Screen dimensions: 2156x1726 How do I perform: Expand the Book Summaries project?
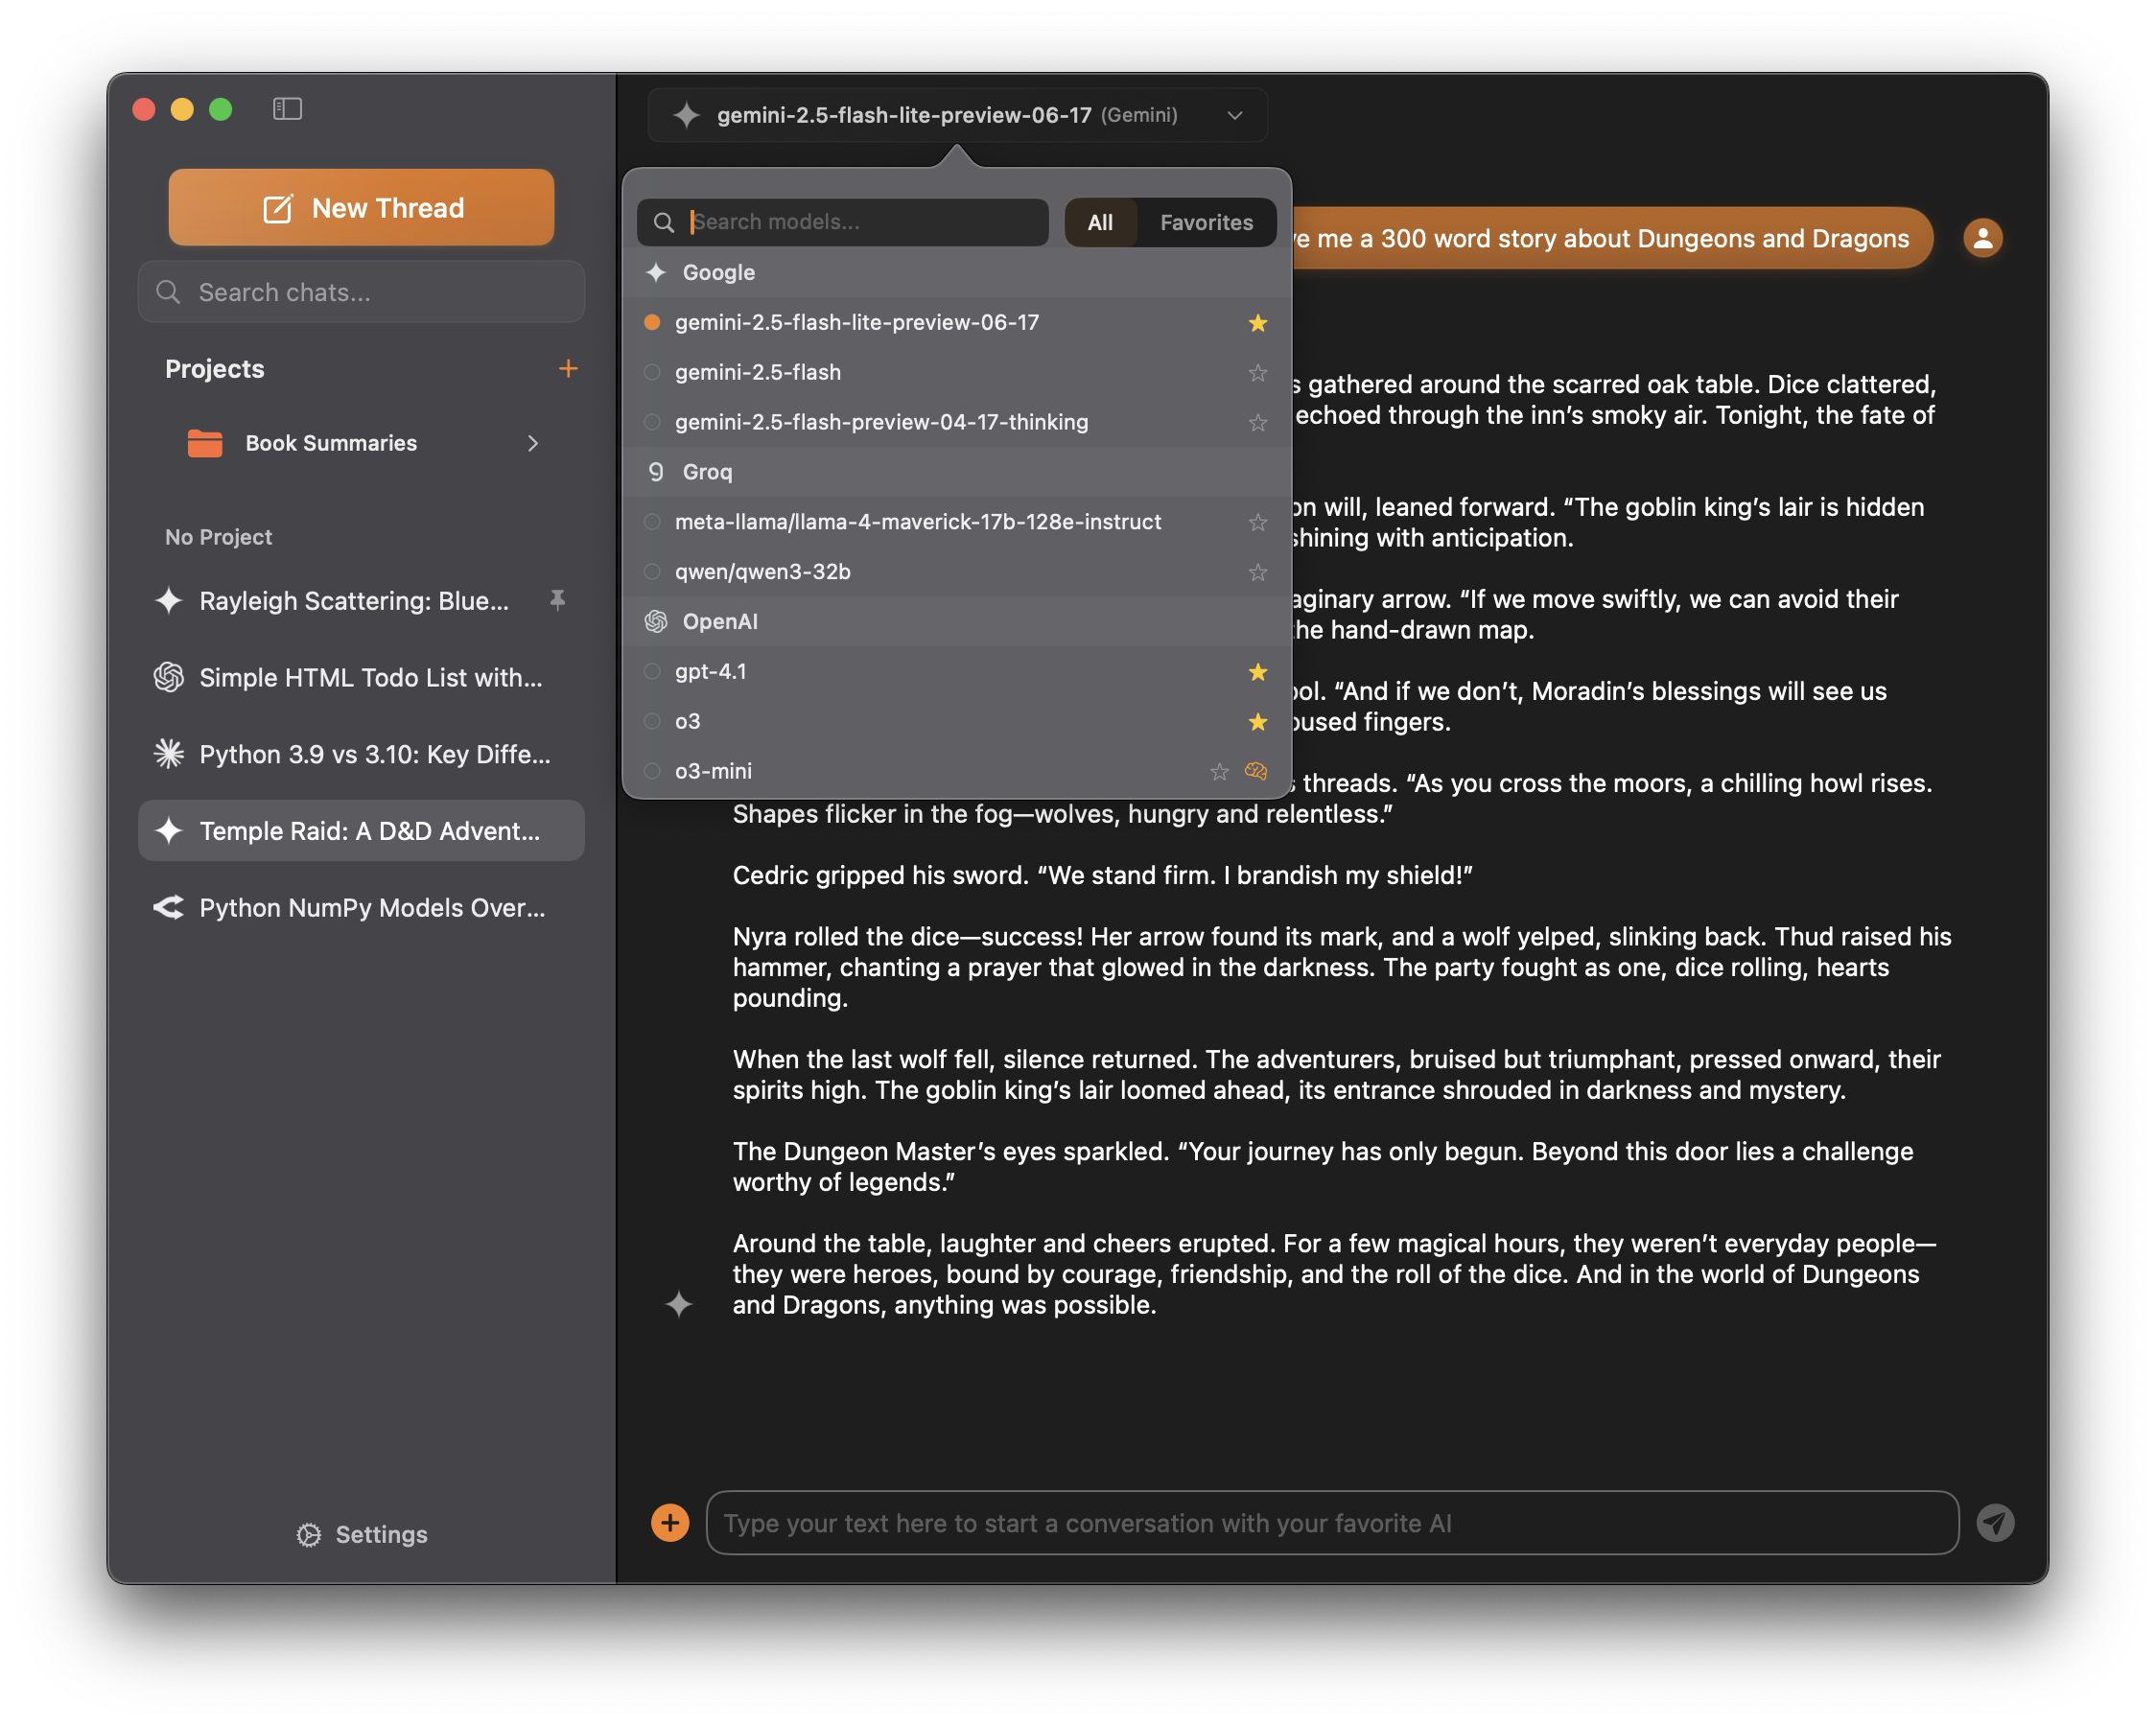click(533, 443)
